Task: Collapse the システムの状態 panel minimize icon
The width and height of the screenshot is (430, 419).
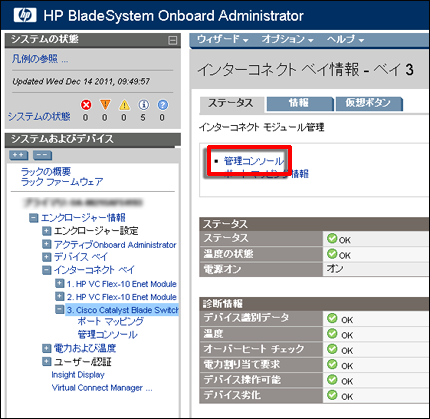Action: point(172,40)
